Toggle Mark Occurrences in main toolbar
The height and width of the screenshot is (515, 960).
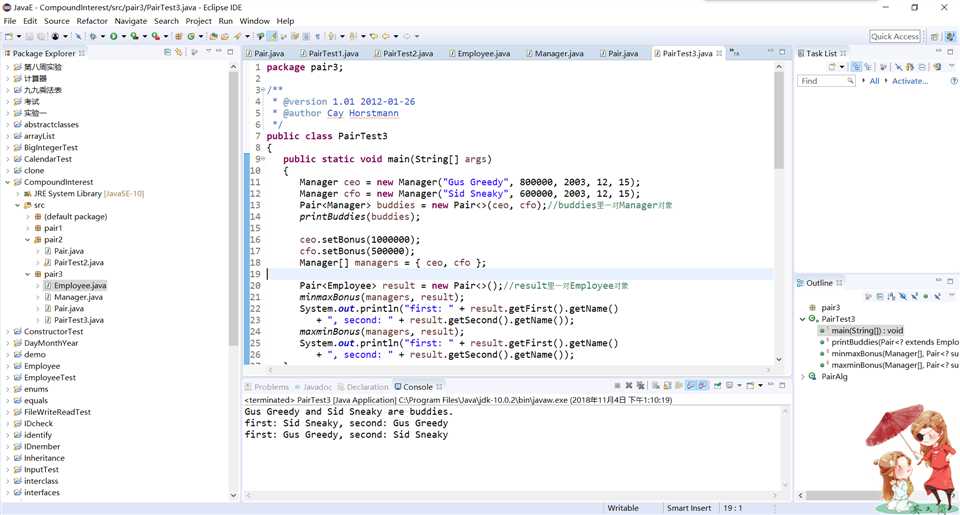(x=272, y=37)
